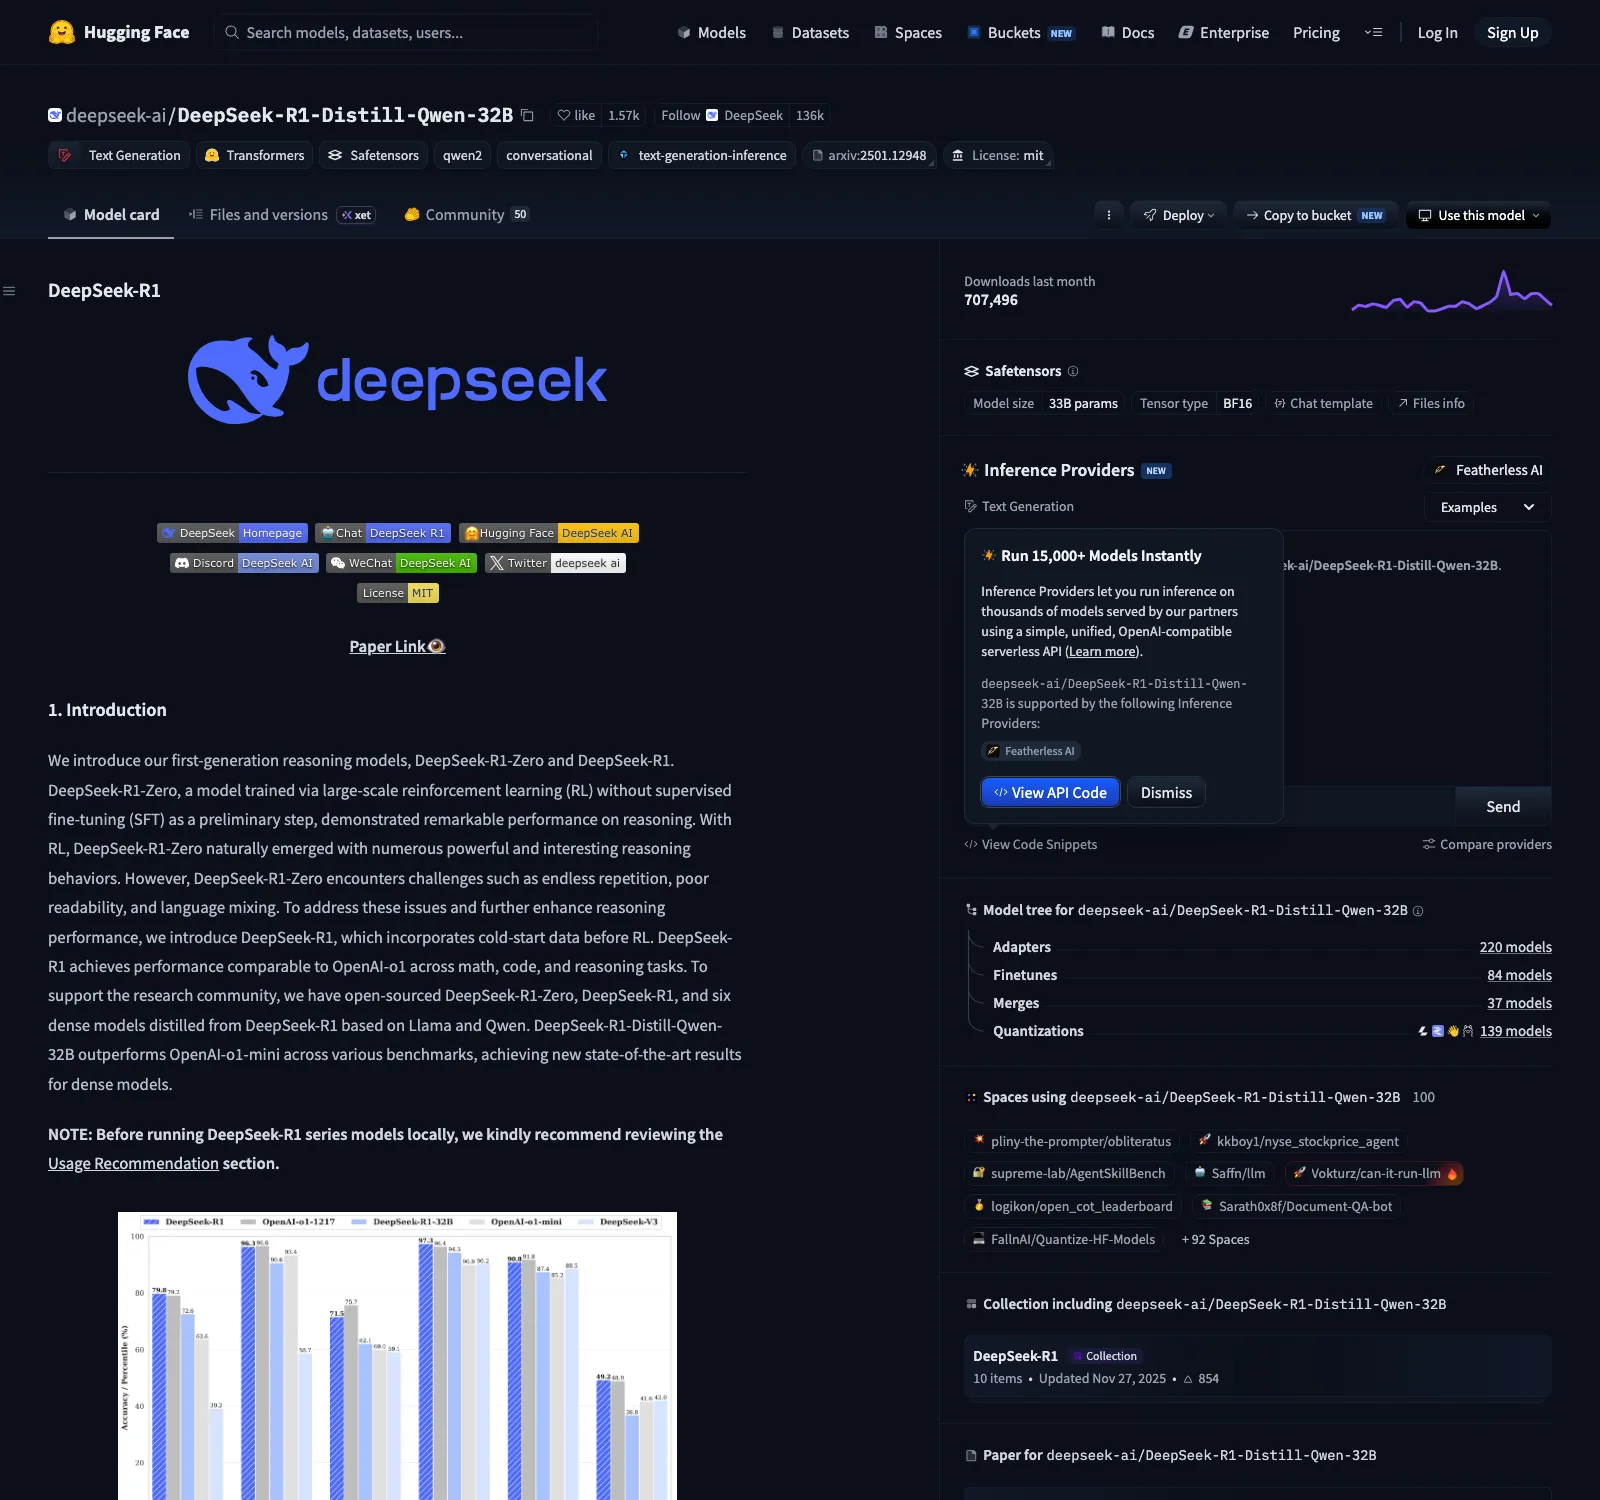Open Docs in top navigation
This screenshot has height=1500, width=1600.
[x=1127, y=32]
